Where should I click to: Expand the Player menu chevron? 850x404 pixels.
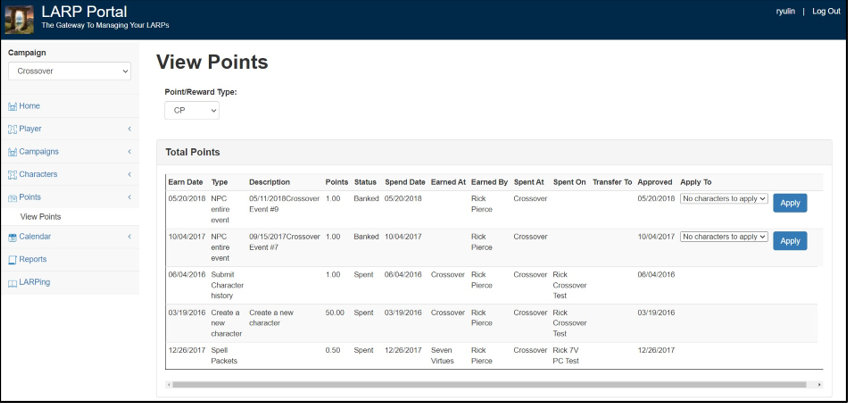[x=129, y=129]
